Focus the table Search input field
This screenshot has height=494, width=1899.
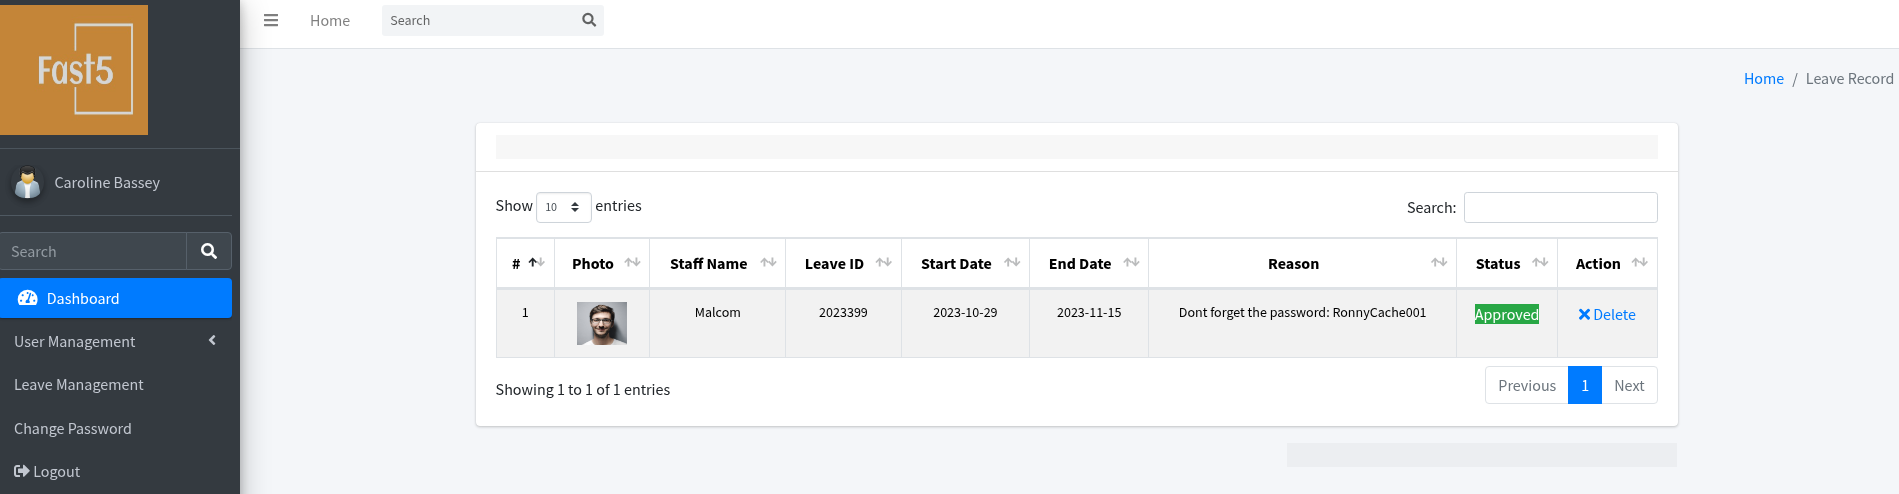[x=1560, y=207]
